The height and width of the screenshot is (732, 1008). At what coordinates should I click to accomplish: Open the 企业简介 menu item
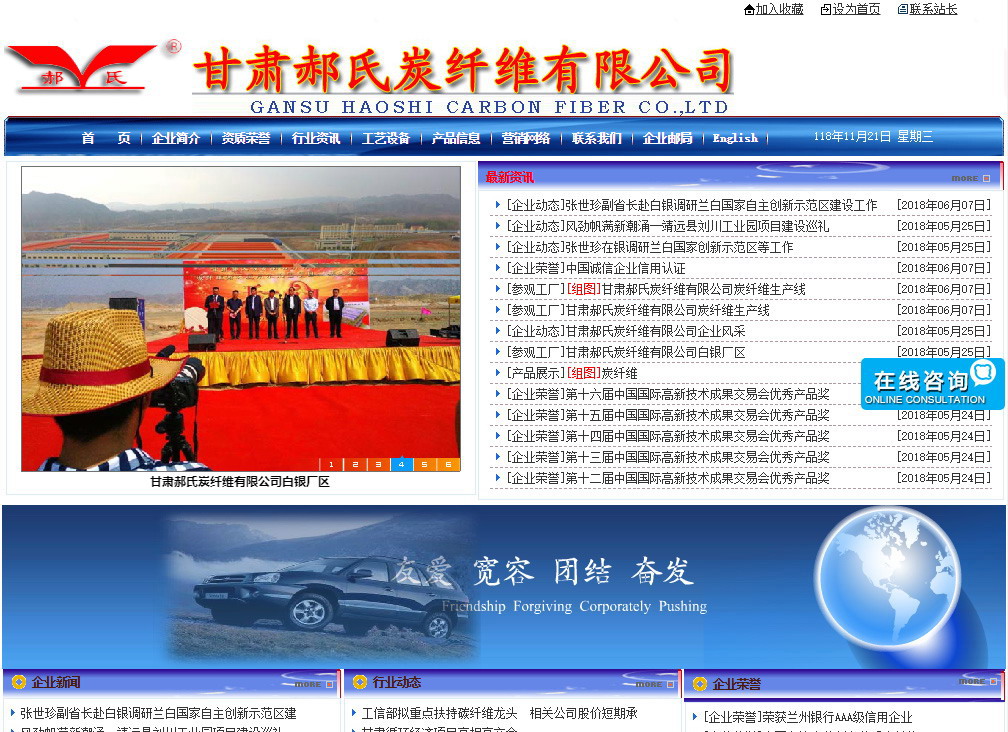(x=176, y=138)
